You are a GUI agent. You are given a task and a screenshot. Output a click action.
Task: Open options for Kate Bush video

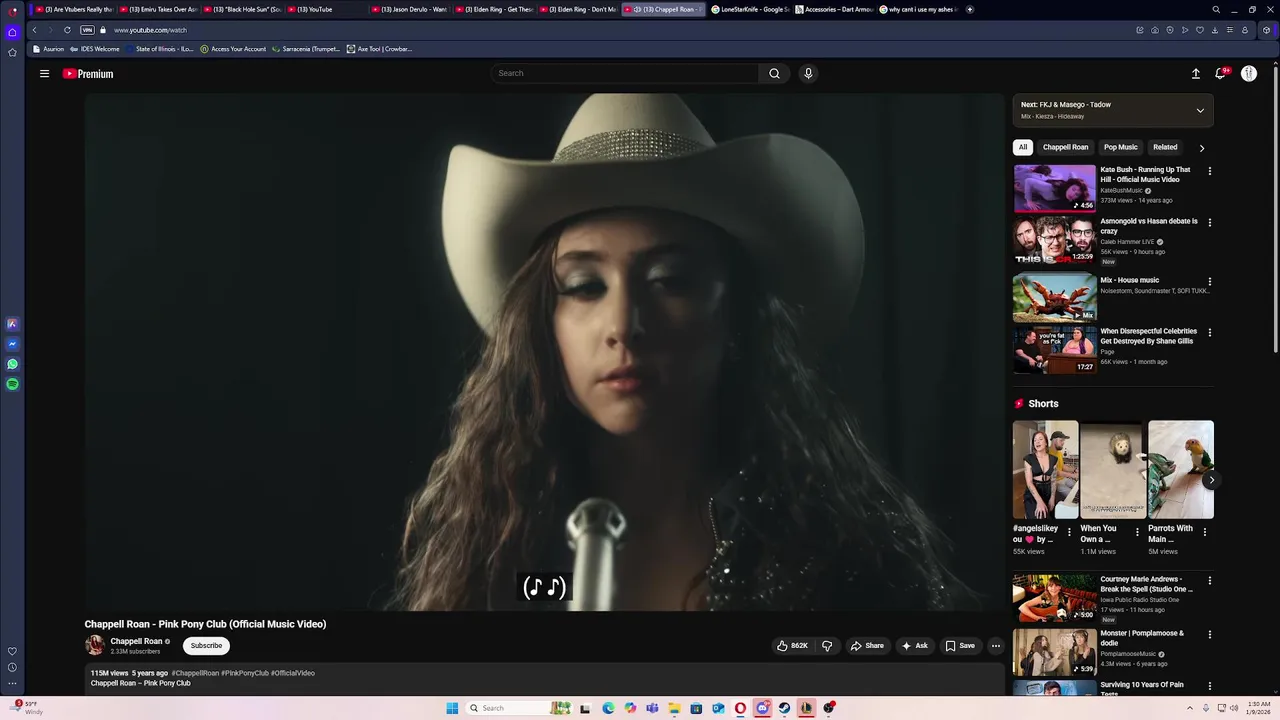point(1209,171)
